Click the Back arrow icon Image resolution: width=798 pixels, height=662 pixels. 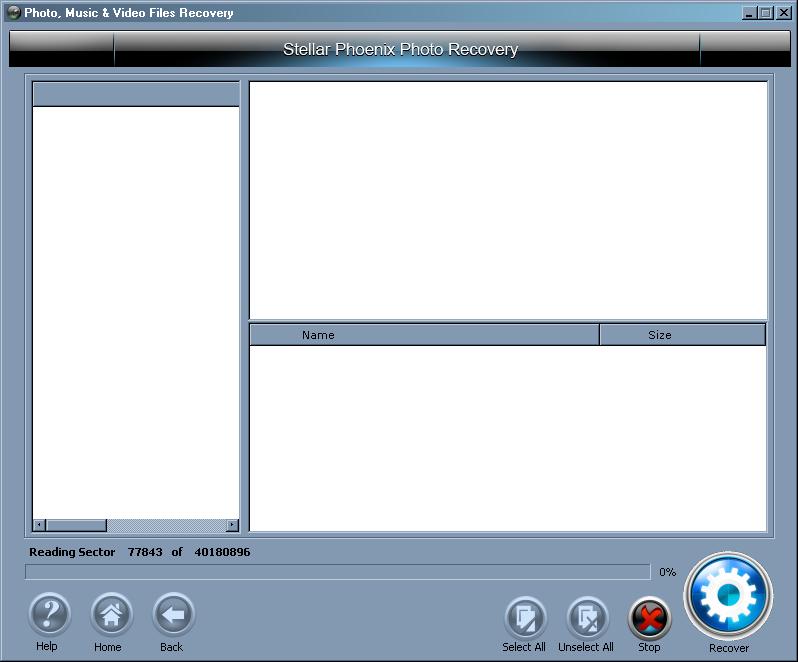(173, 615)
